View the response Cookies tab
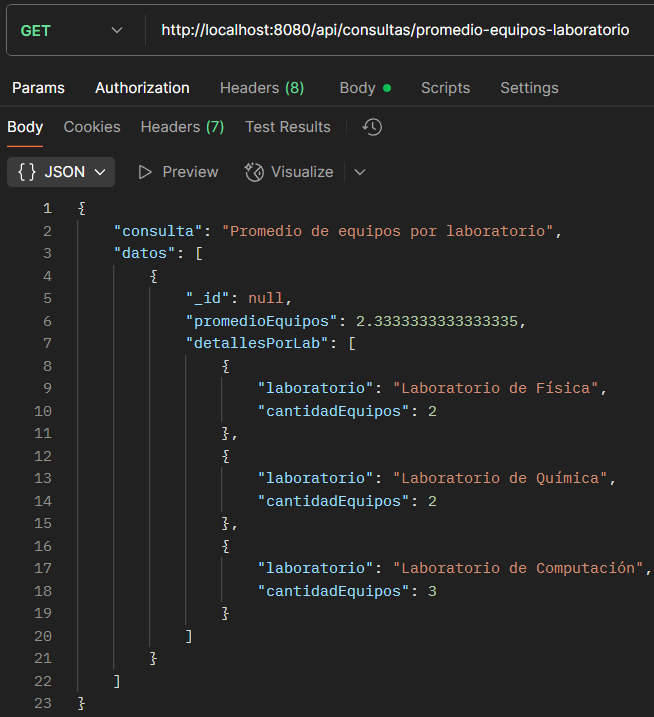This screenshot has height=717, width=654. (x=92, y=127)
